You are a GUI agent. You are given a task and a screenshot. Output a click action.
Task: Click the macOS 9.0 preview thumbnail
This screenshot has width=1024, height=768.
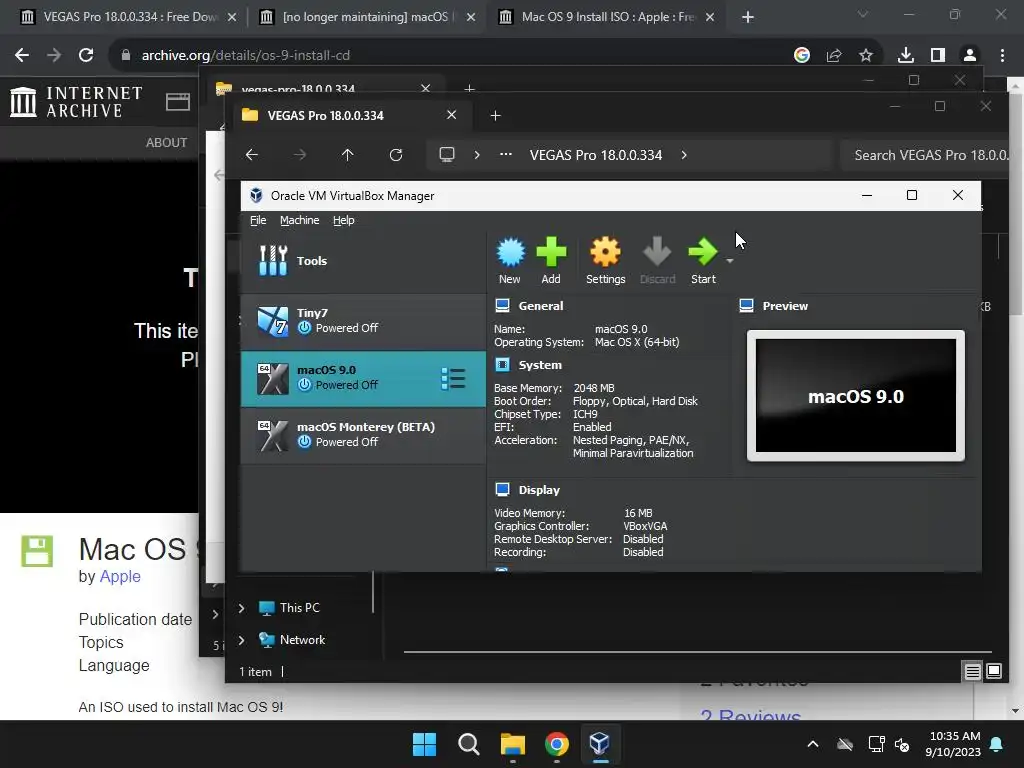(x=856, y=396)
